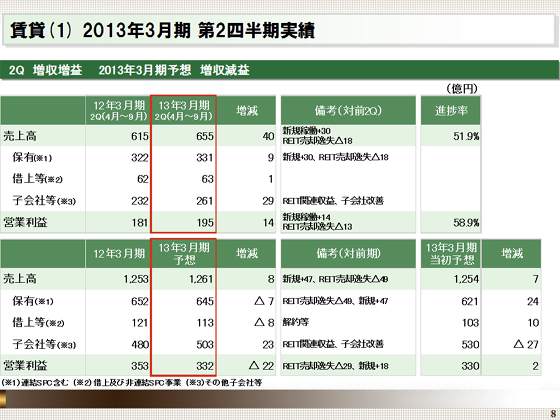Select the value 330
This screenshot has height=420, width=560.
click(470, 366)
